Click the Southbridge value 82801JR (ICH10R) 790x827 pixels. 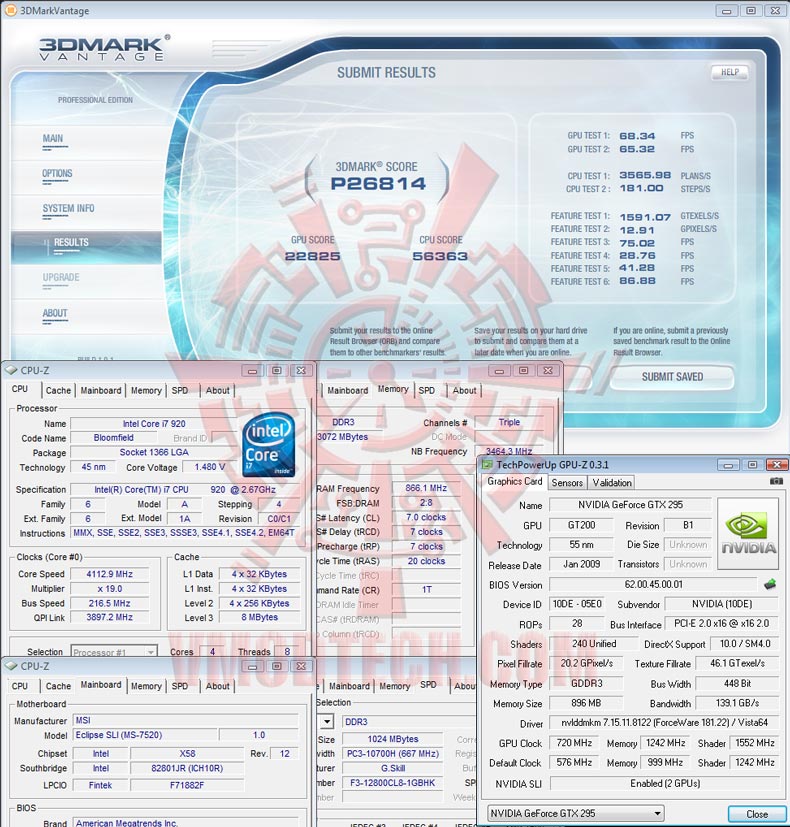tap(187, 768)
